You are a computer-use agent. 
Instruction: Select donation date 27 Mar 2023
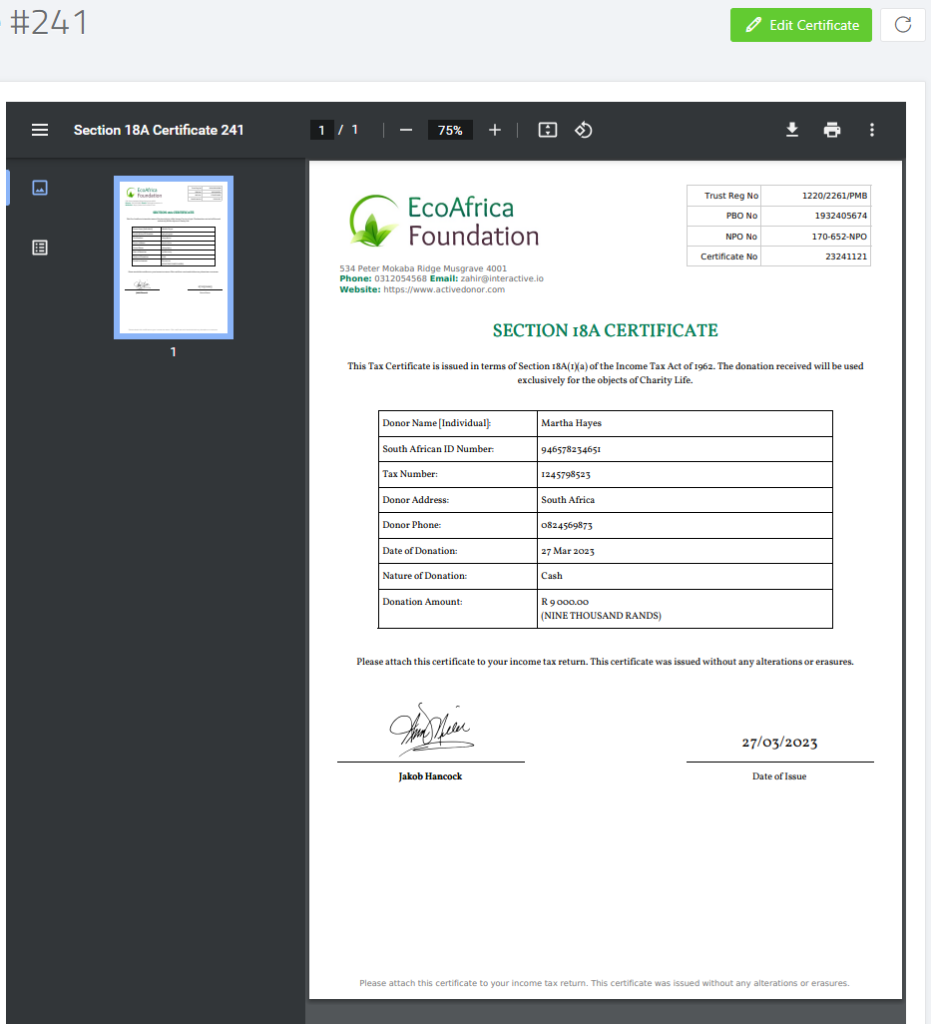pyautogui.click(x=567, y=551)
